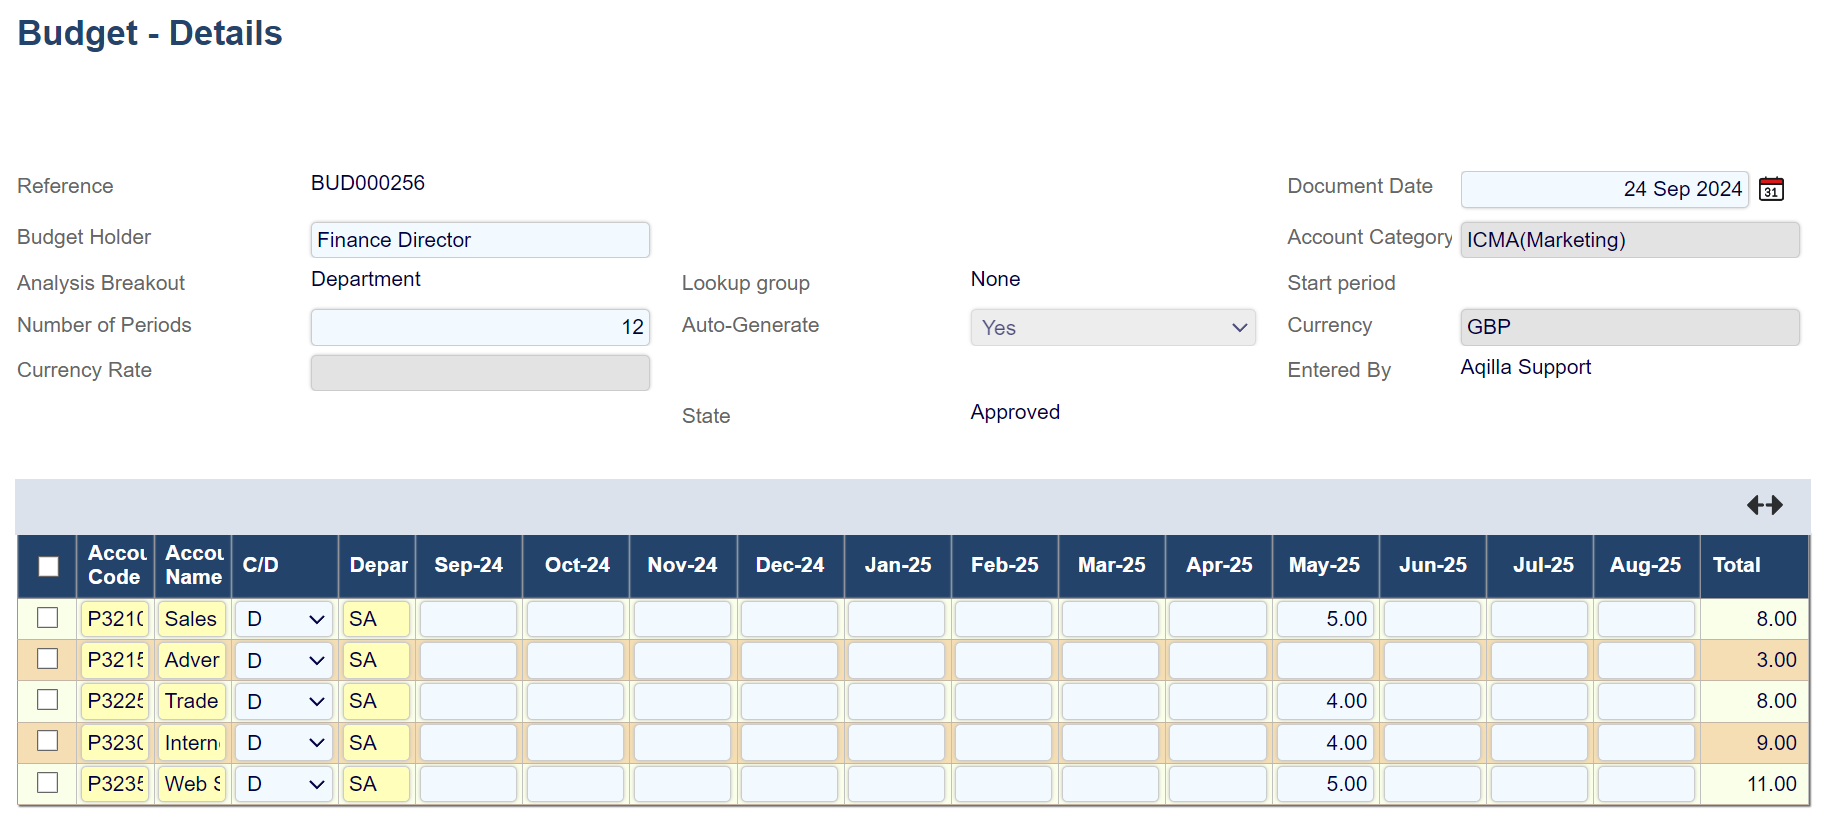Expand the C/D dropdown in Web row

point(285,784)
